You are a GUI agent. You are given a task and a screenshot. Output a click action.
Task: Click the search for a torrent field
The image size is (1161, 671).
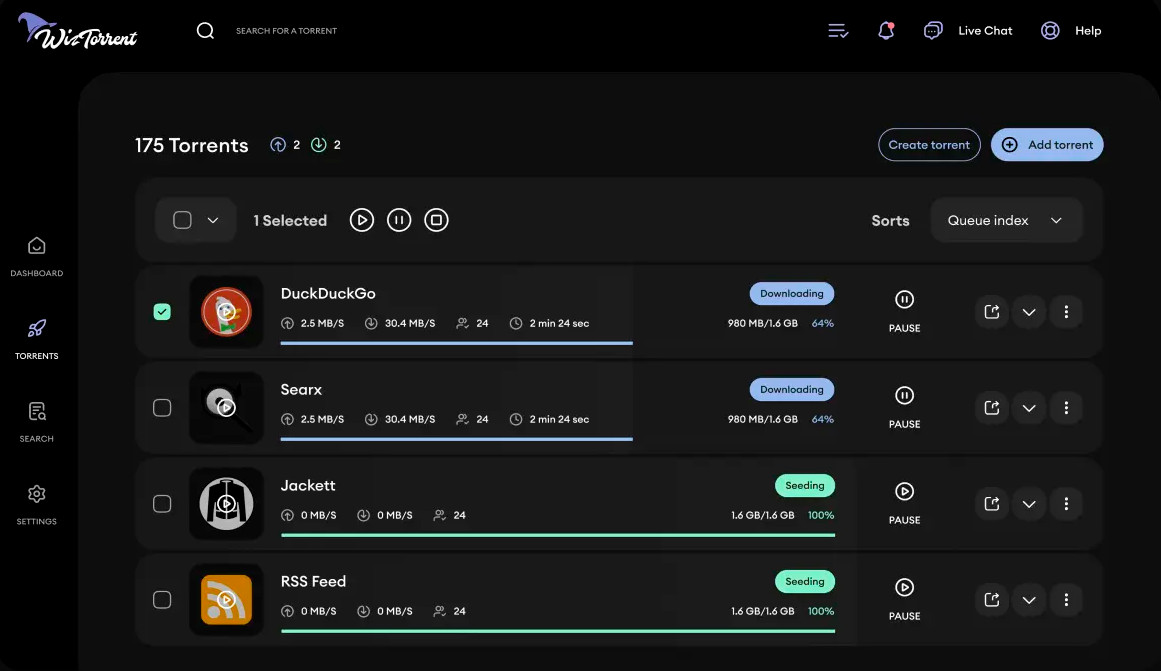point(286,30)
